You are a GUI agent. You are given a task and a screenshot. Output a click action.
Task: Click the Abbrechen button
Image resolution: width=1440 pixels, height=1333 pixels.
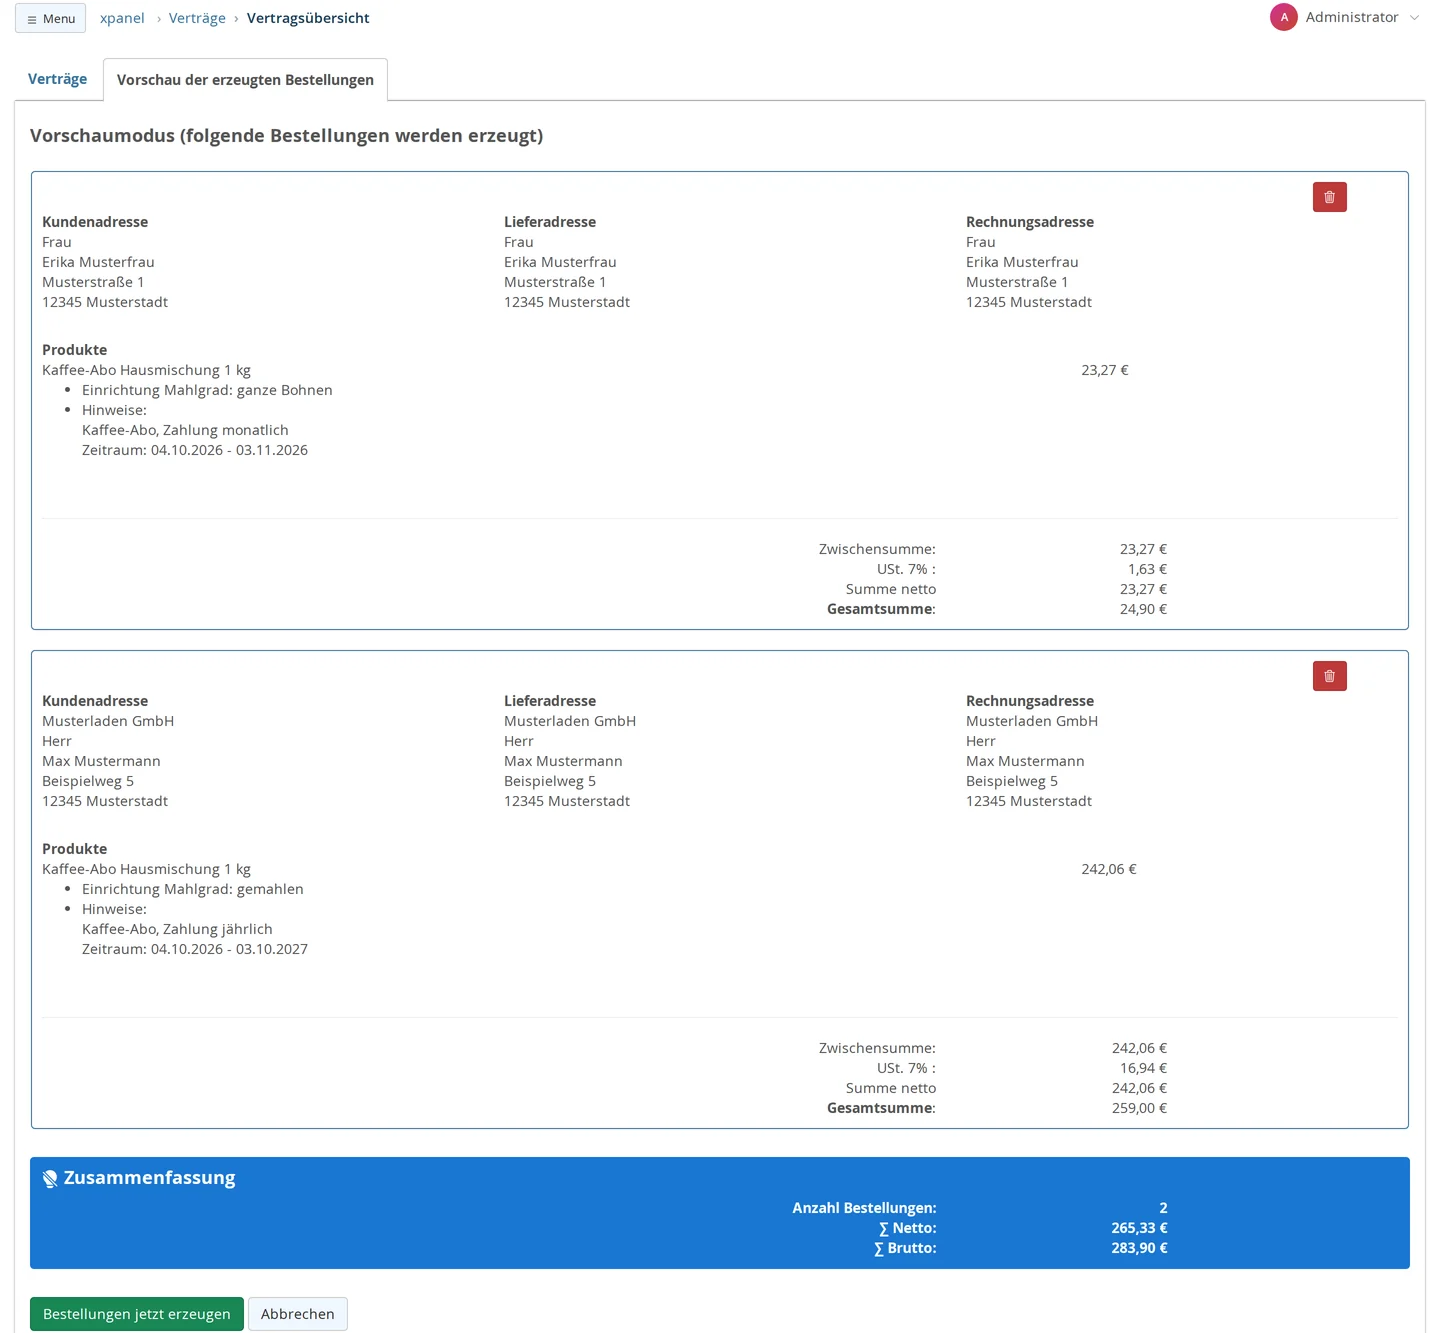298,1314
